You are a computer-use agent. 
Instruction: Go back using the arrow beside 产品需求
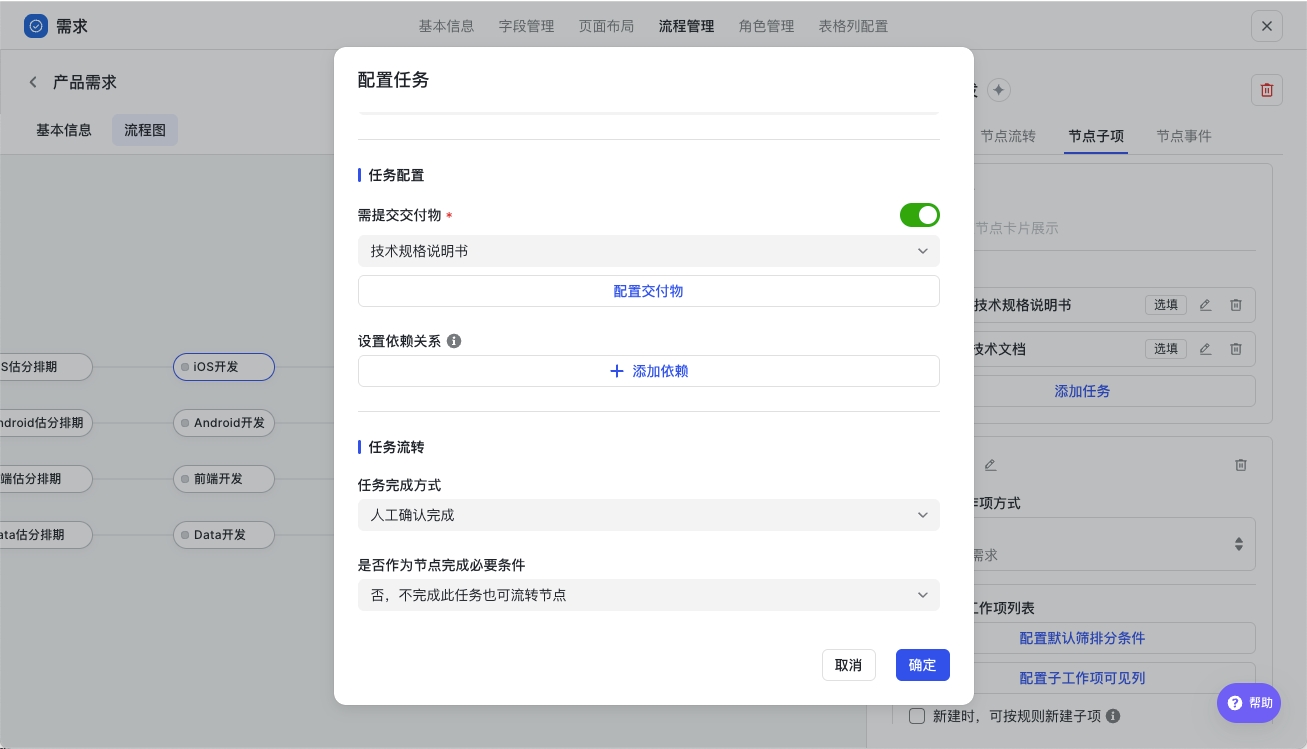click(x=32, y=82)
